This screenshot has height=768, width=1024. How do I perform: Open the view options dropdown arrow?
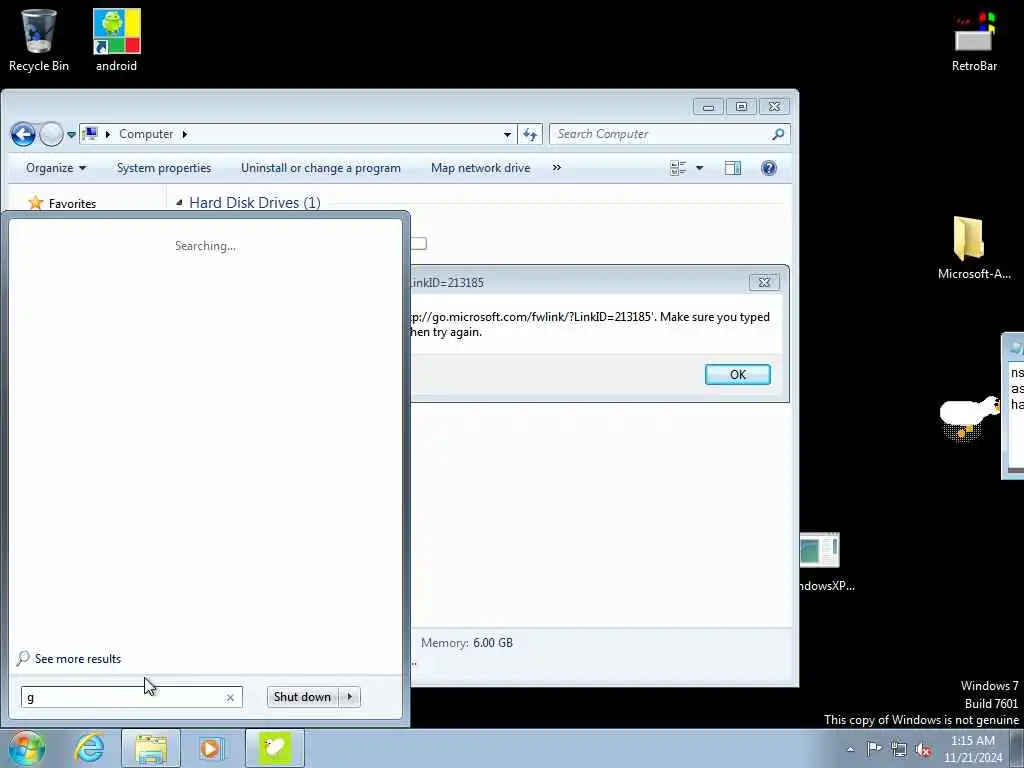click(x=699, y=168)
